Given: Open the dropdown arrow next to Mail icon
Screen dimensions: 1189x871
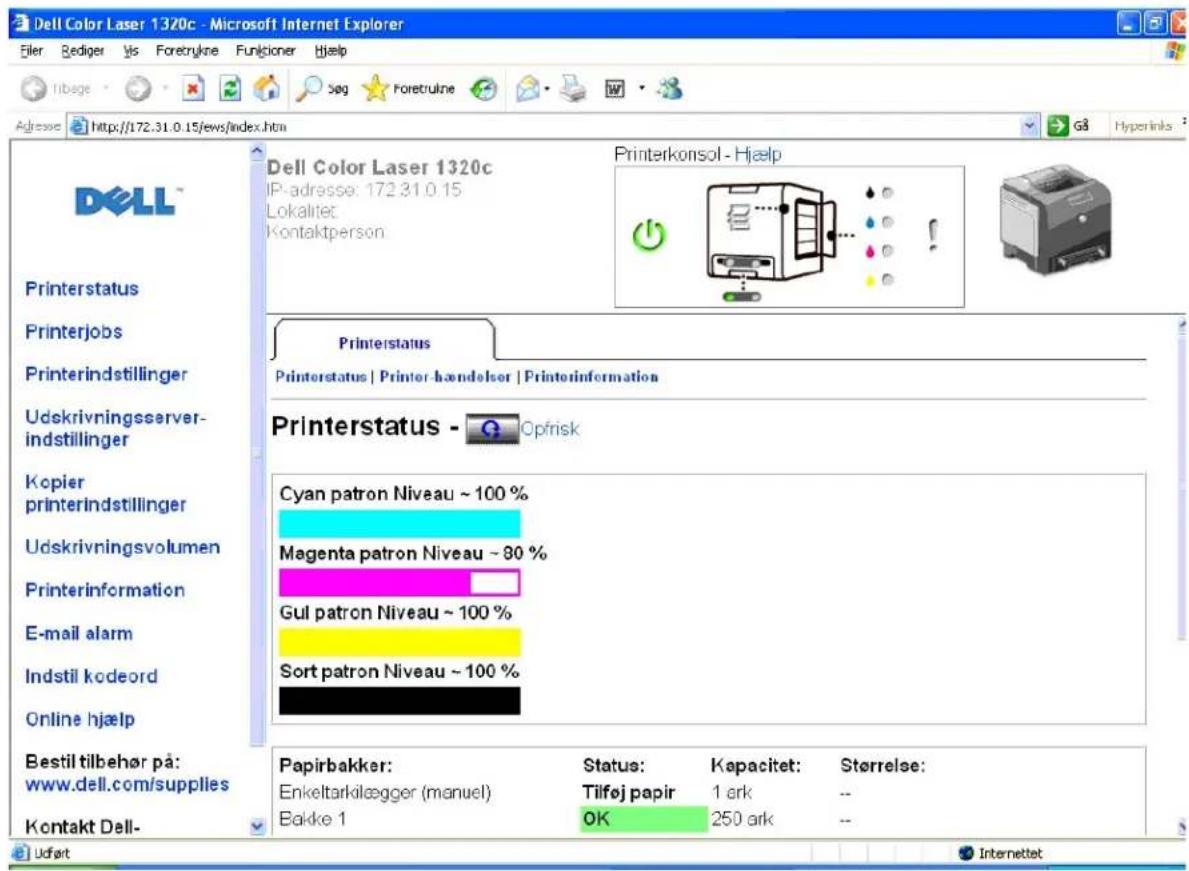Looking at the screenshot, I should point(547,89).
